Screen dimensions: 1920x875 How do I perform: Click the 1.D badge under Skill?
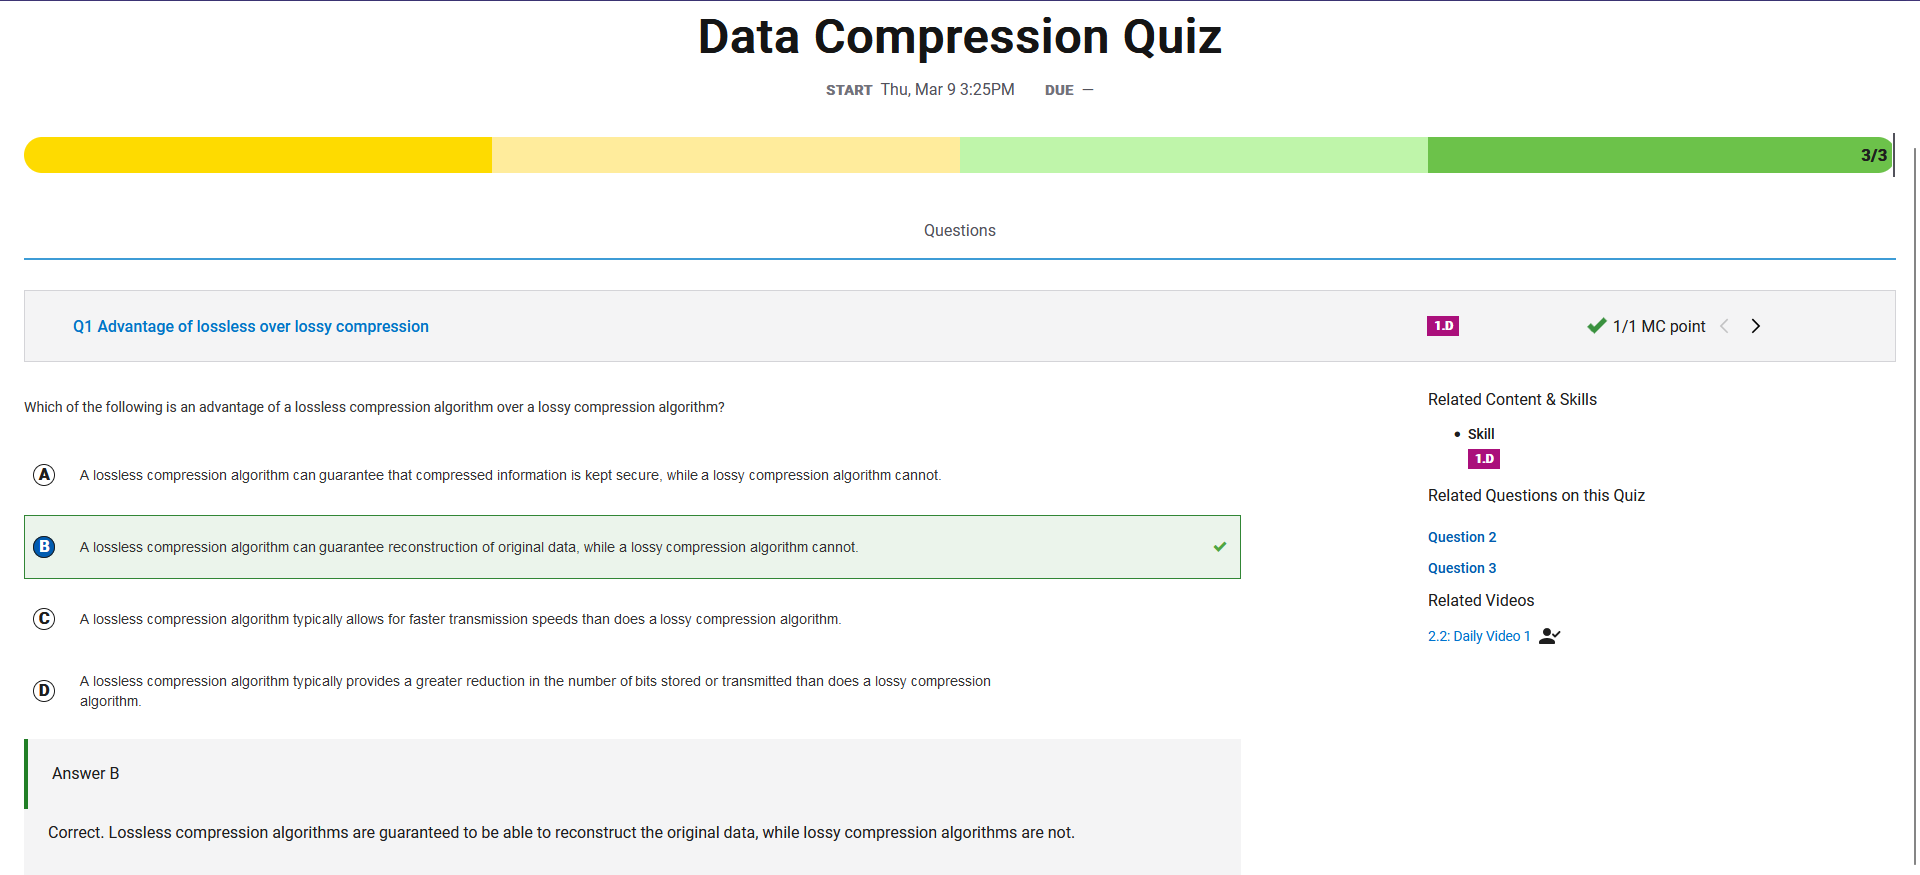tap(1483, 459)
